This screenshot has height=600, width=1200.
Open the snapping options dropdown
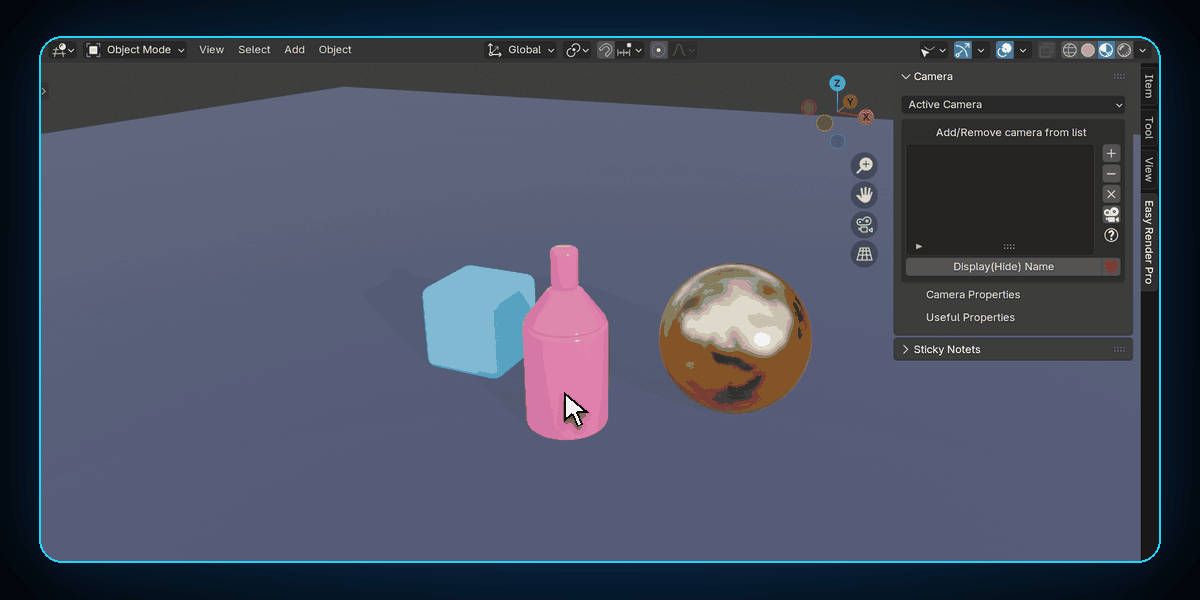[630, 49]
